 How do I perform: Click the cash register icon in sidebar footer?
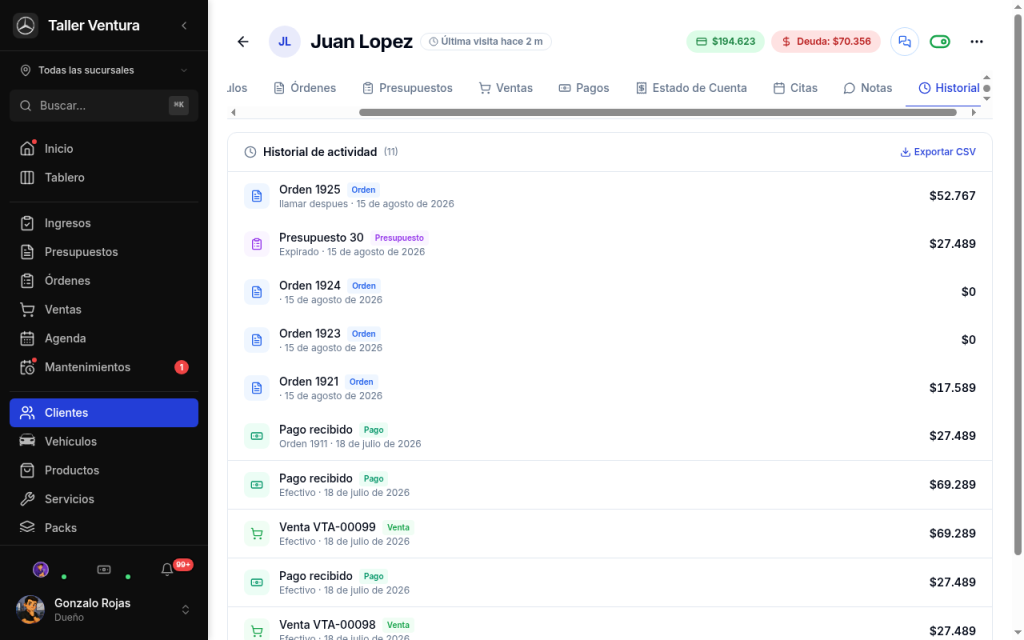coord(104,569)
